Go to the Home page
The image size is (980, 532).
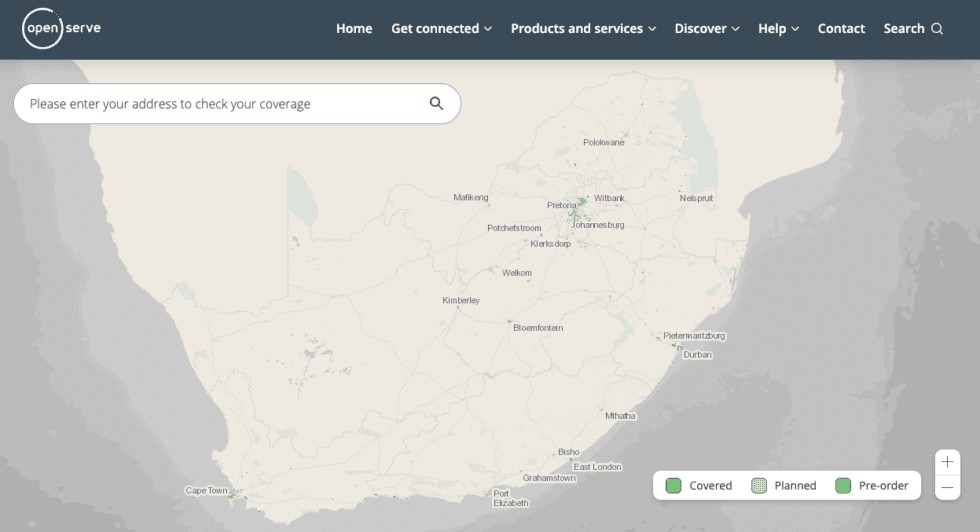click(354, 29)
